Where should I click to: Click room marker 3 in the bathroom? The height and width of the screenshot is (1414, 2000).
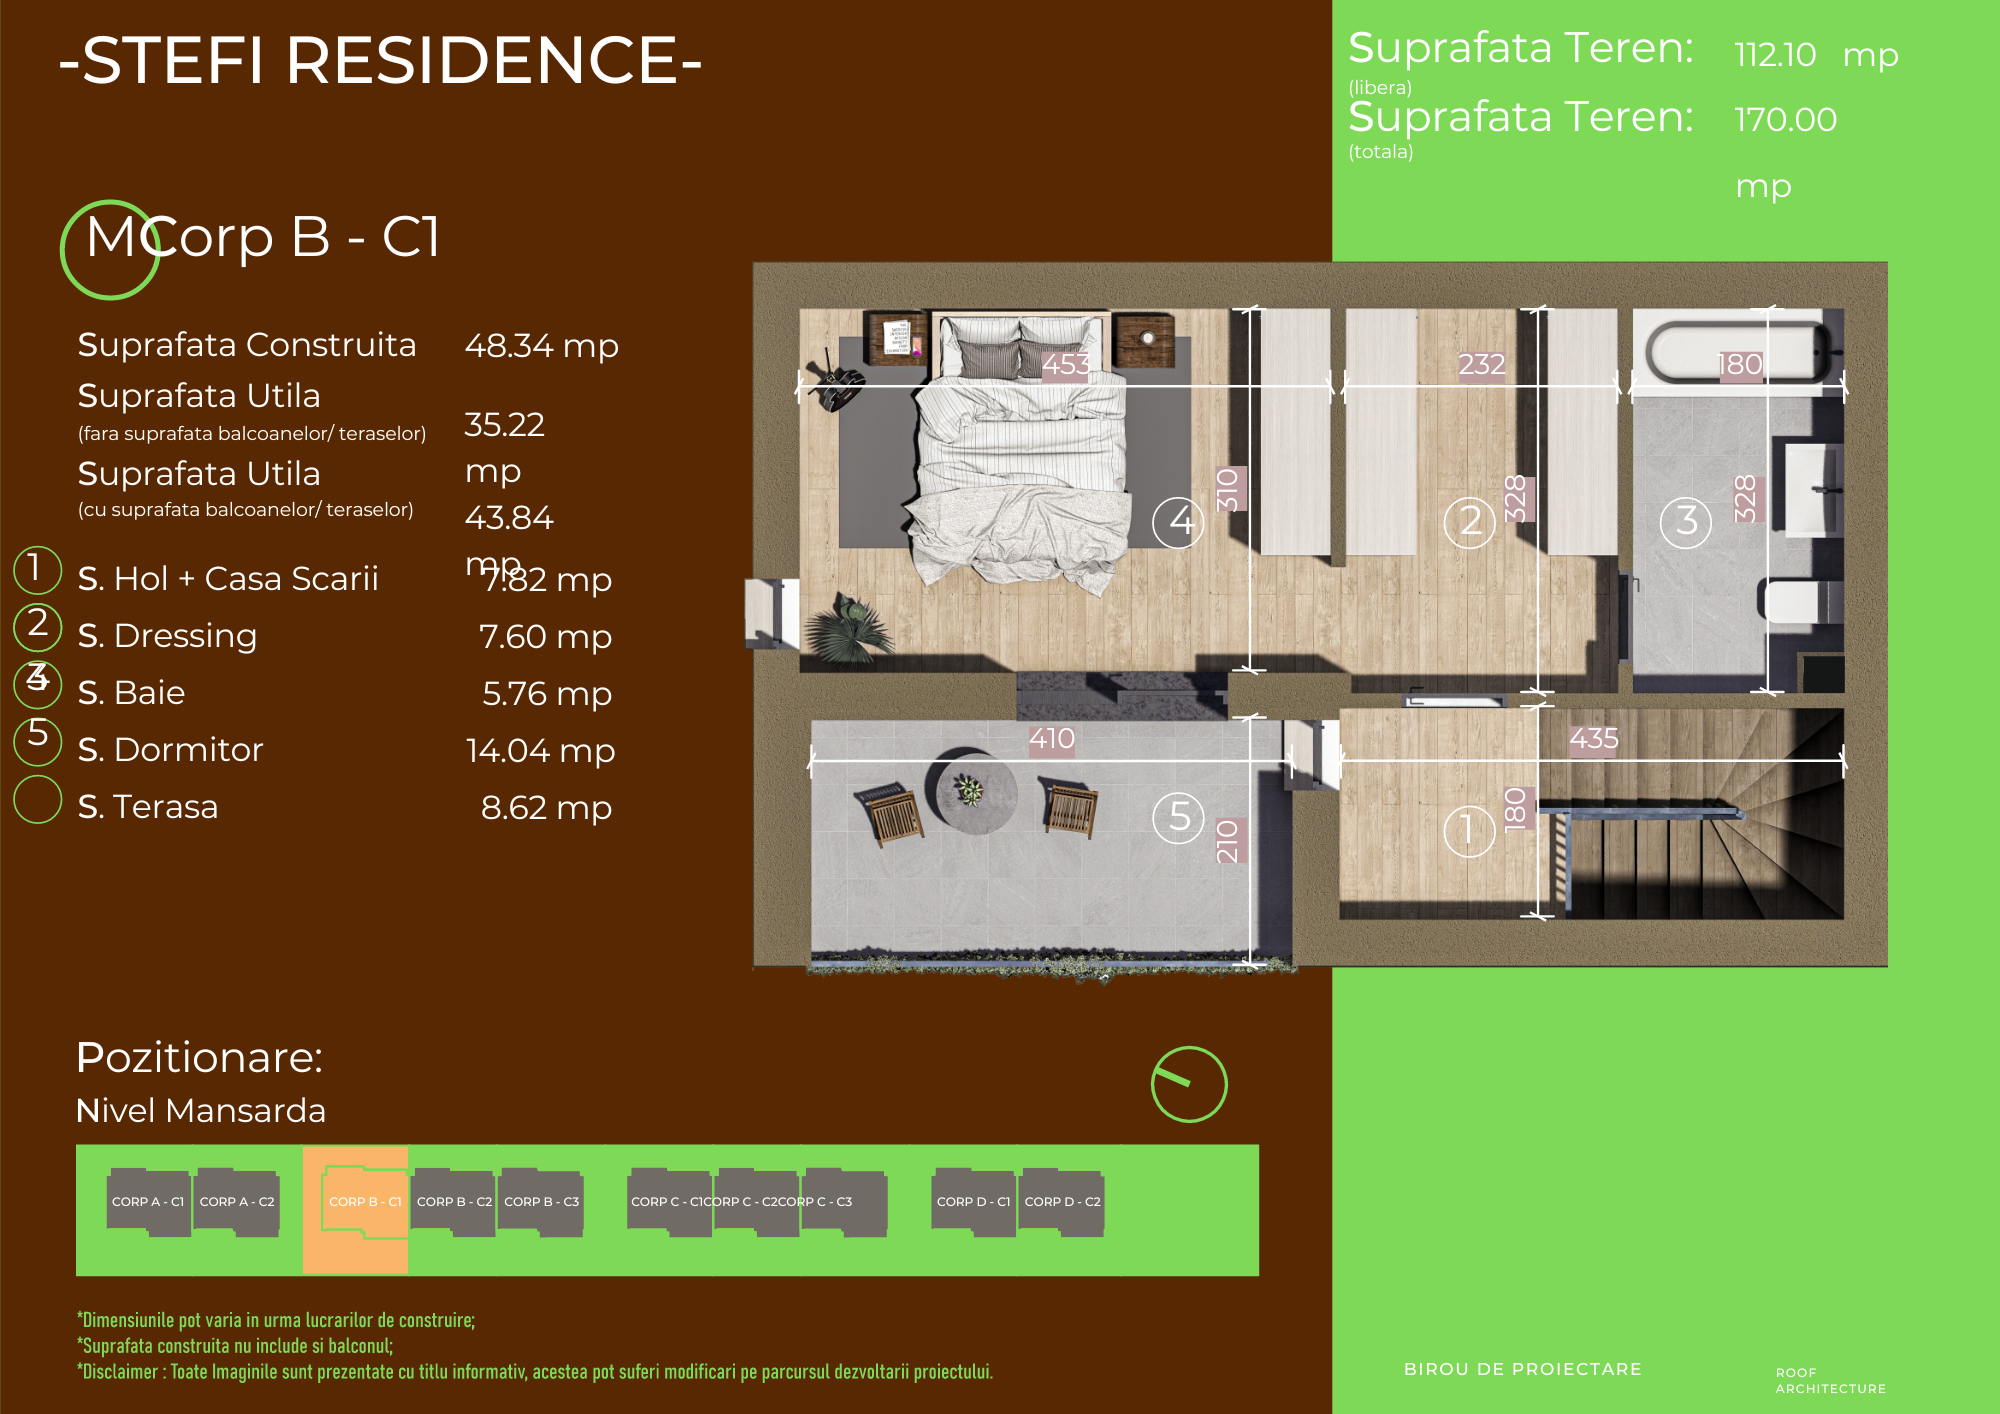coord(1686,521)
